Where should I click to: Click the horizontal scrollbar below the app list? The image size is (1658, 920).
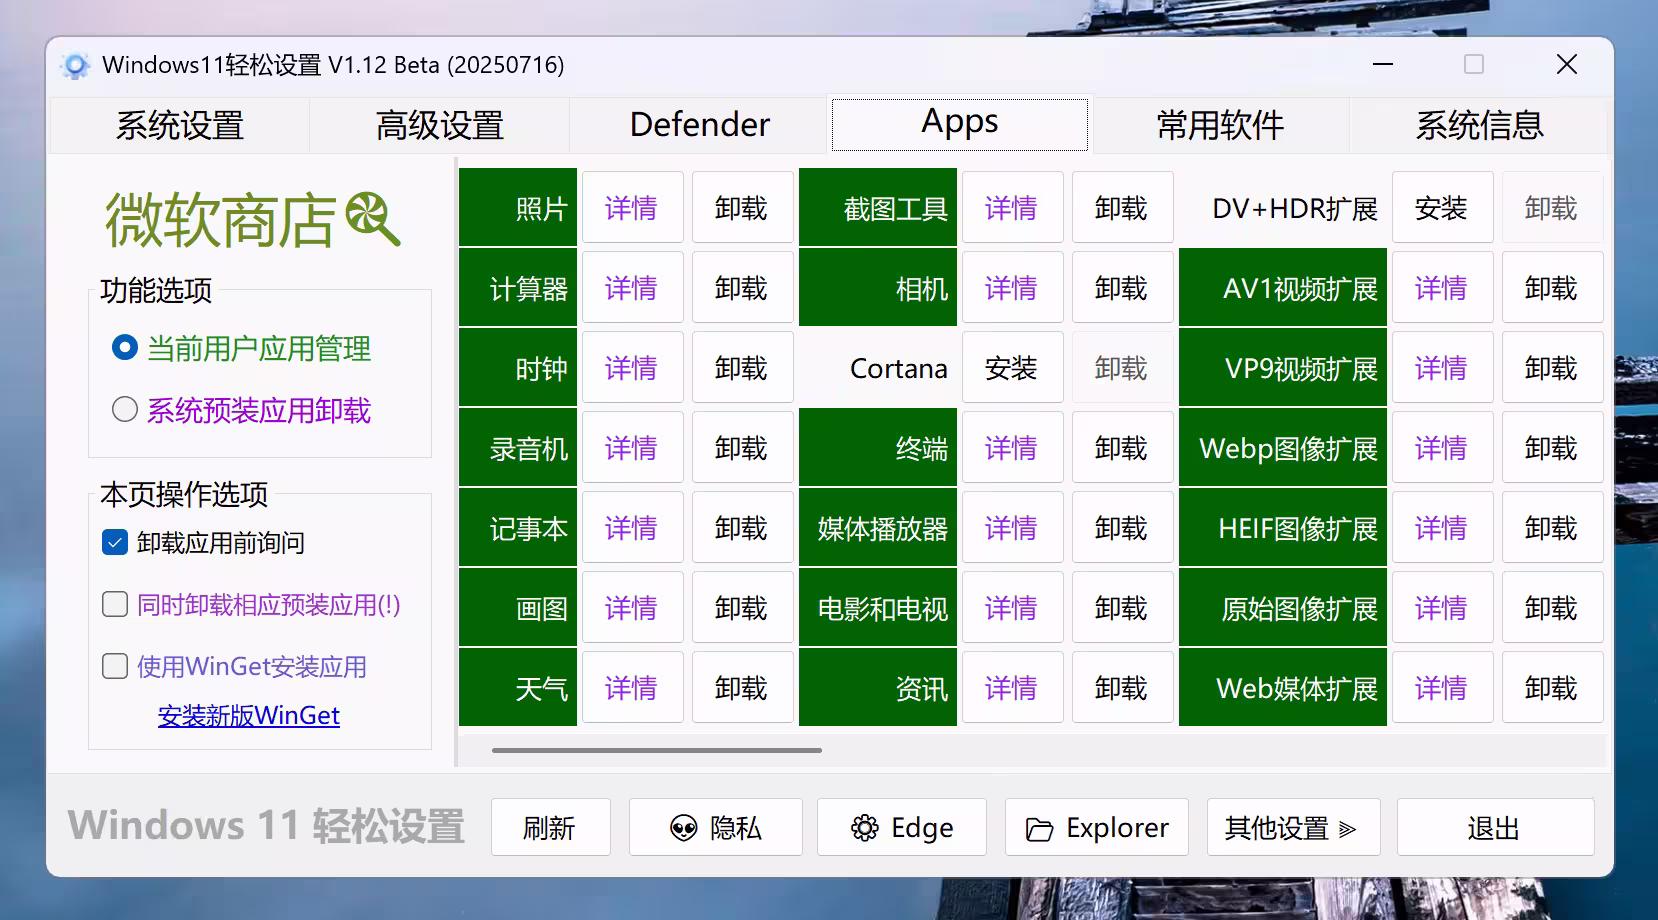[657, 750]
